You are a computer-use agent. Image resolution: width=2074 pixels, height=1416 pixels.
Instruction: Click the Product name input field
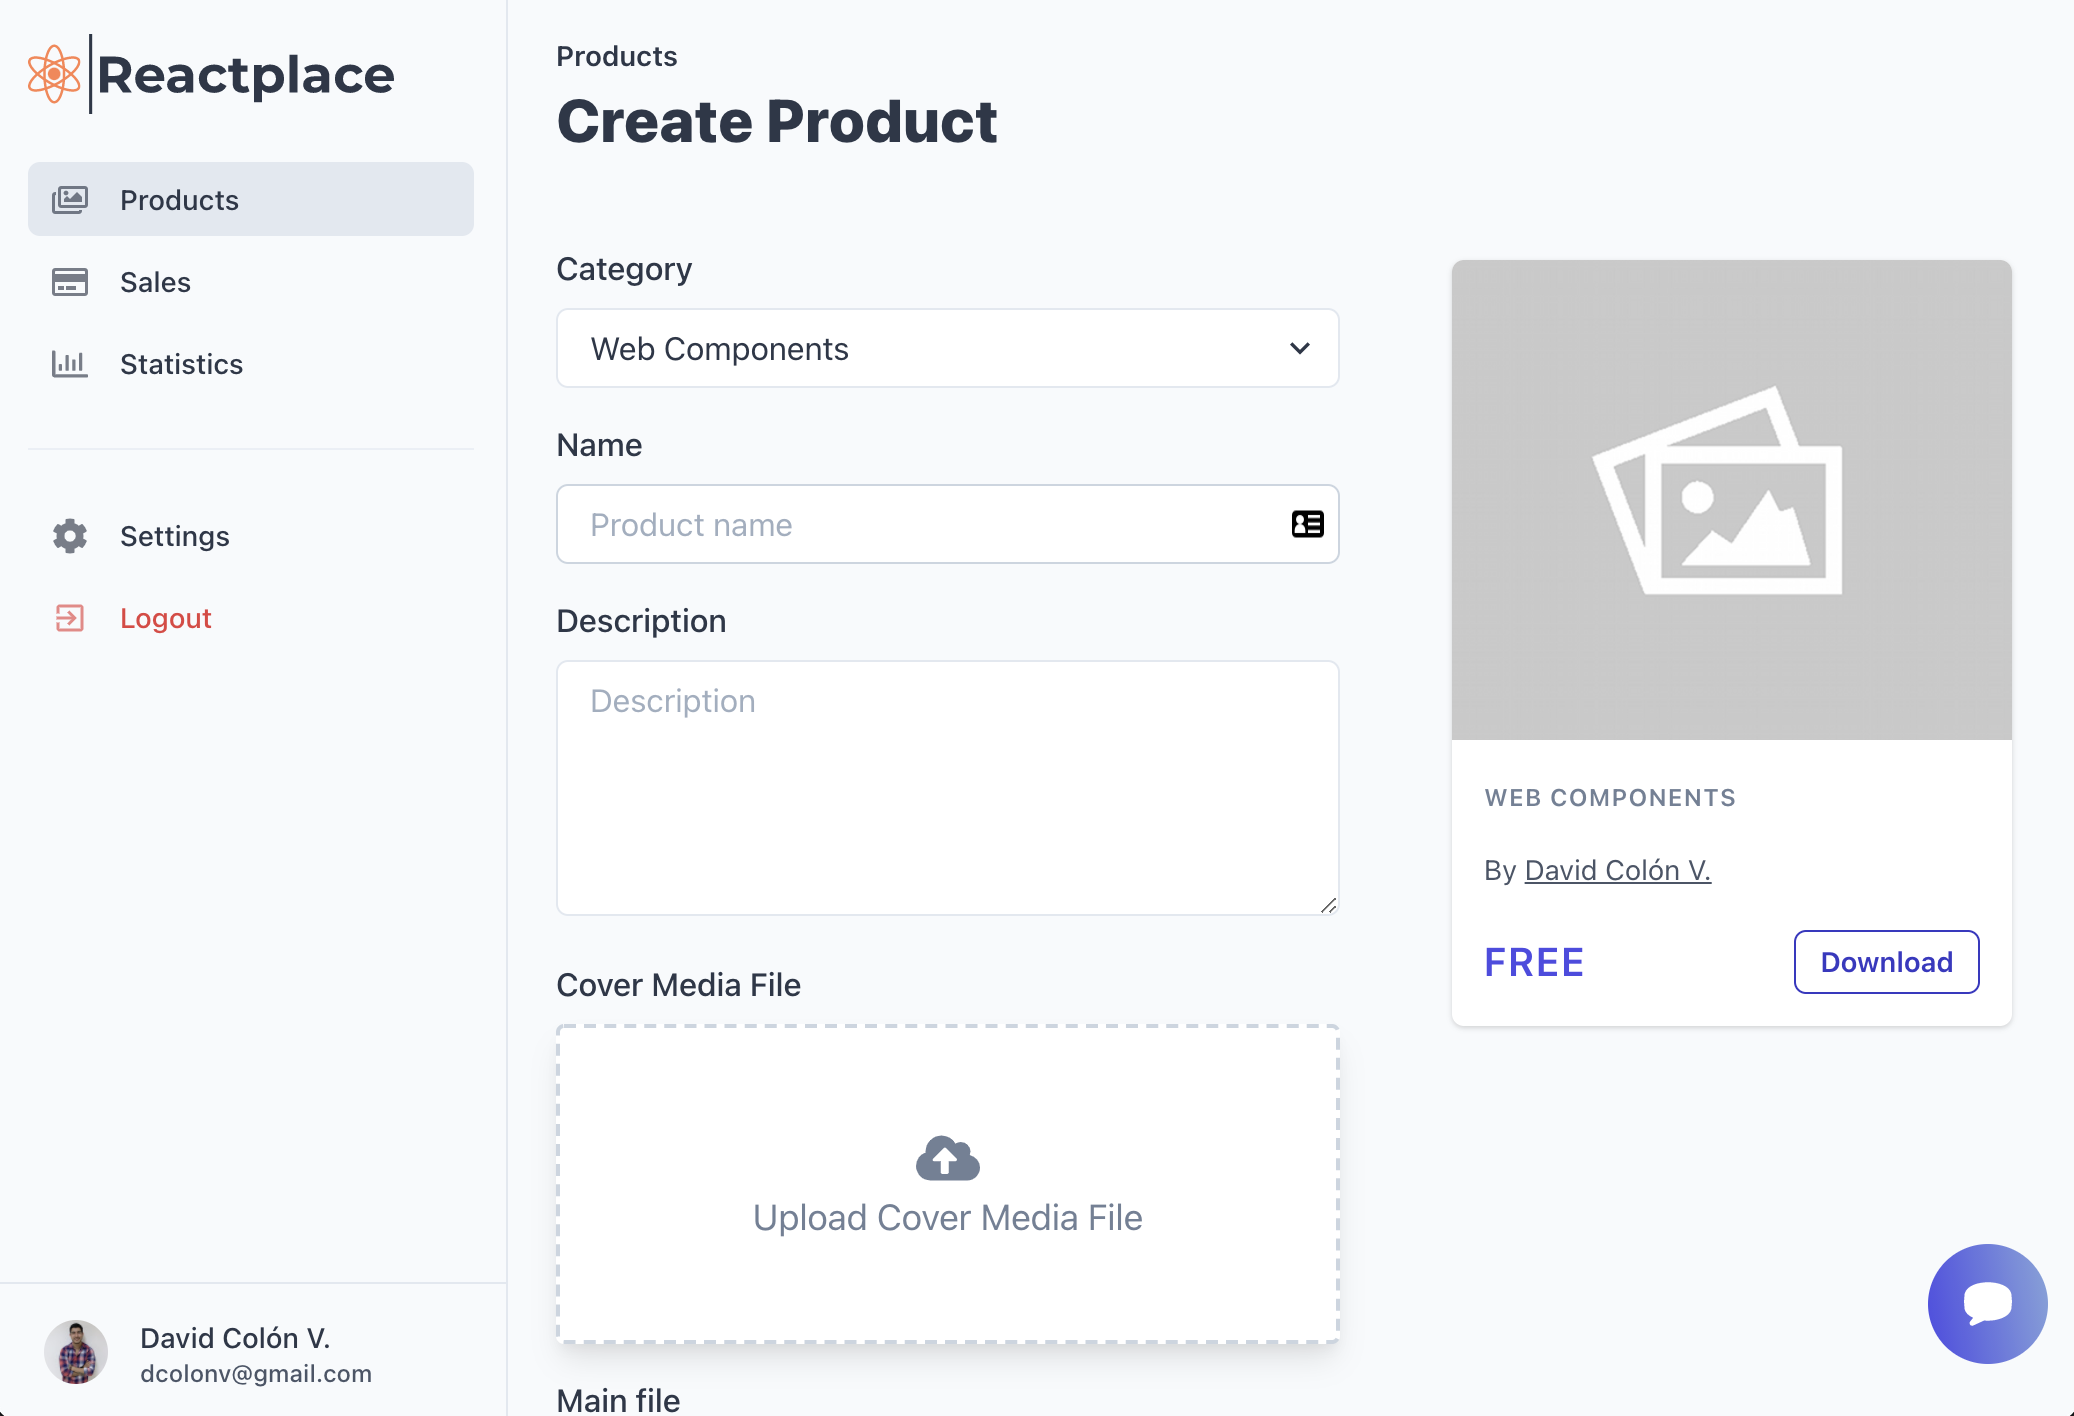(900, 524)
